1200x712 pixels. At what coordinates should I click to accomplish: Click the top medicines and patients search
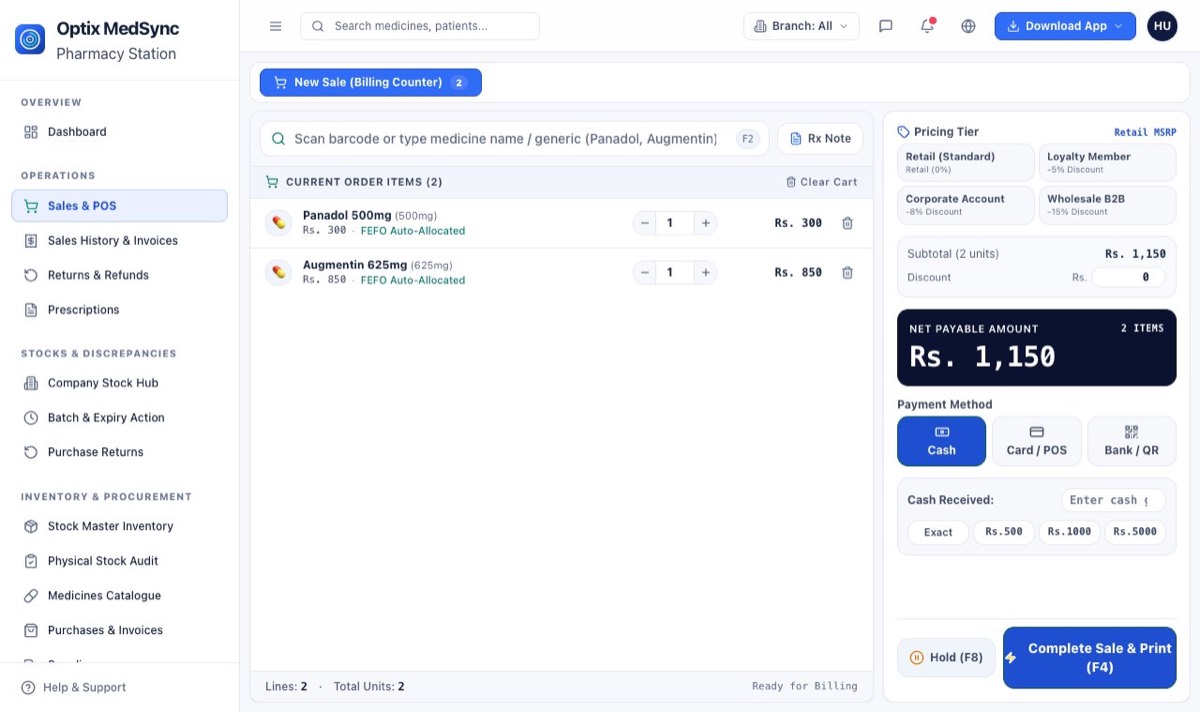point(420,26)
